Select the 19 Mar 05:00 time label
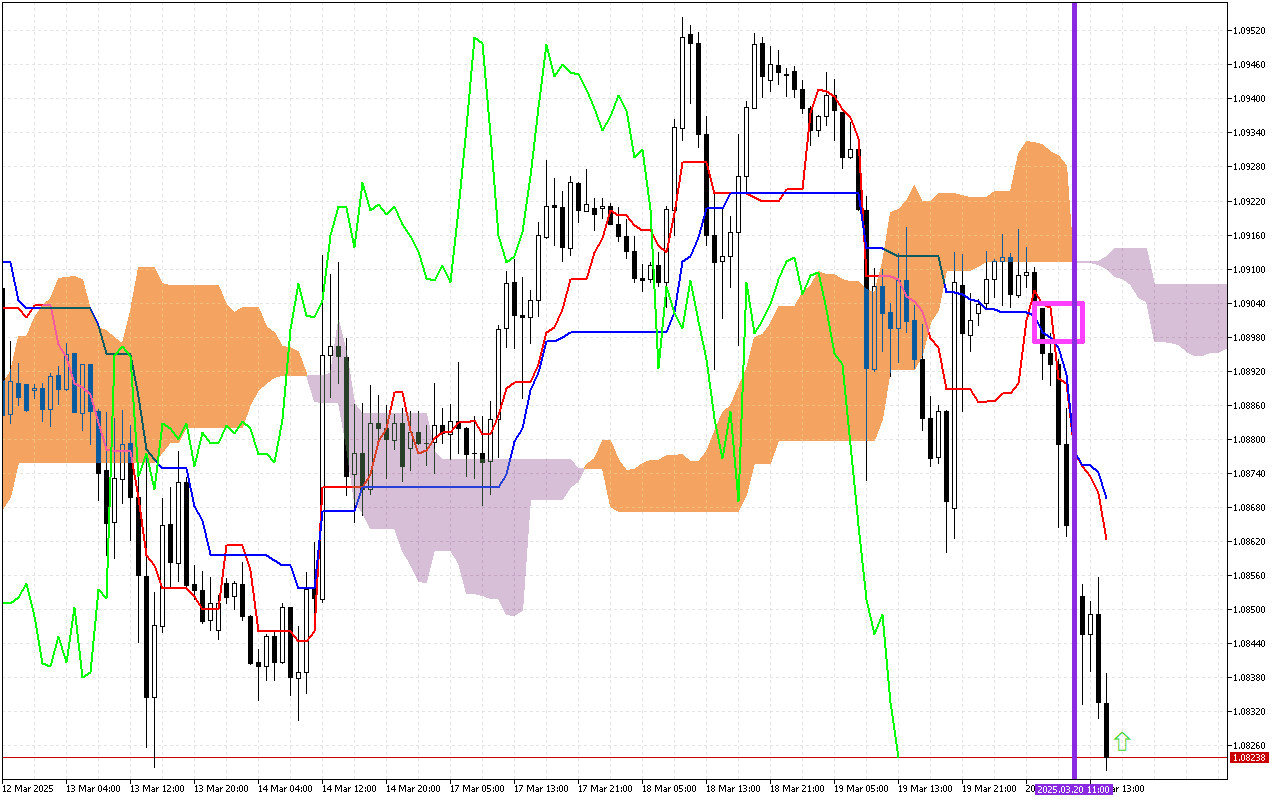Screen dimensions: 1280x800 (x=860, y=789)
